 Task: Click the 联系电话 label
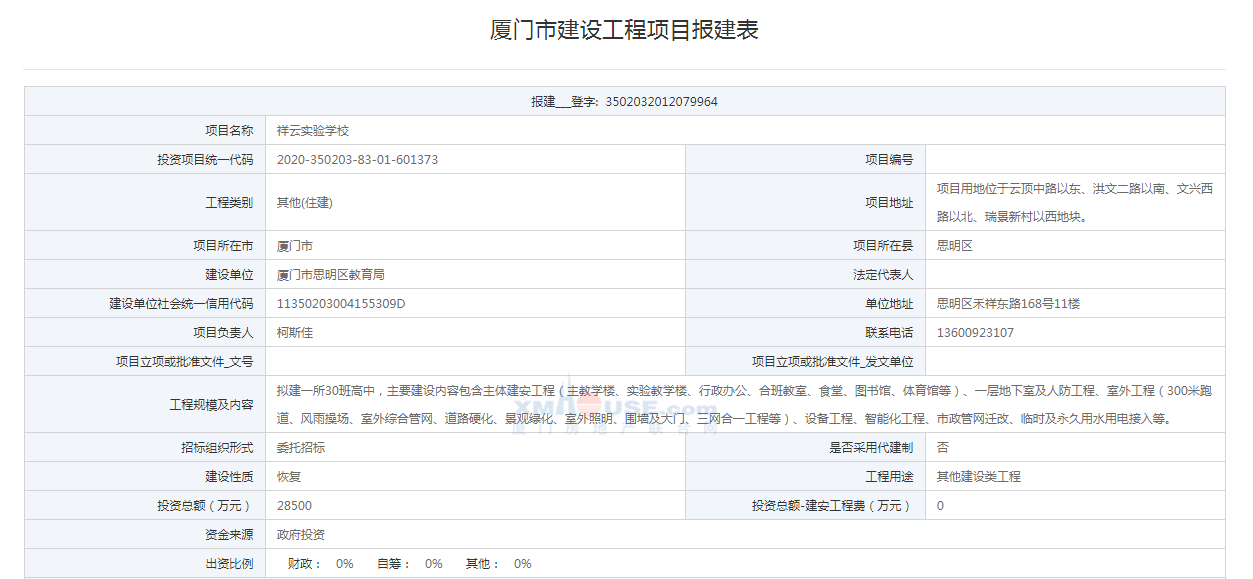click(x=889, y=333)
